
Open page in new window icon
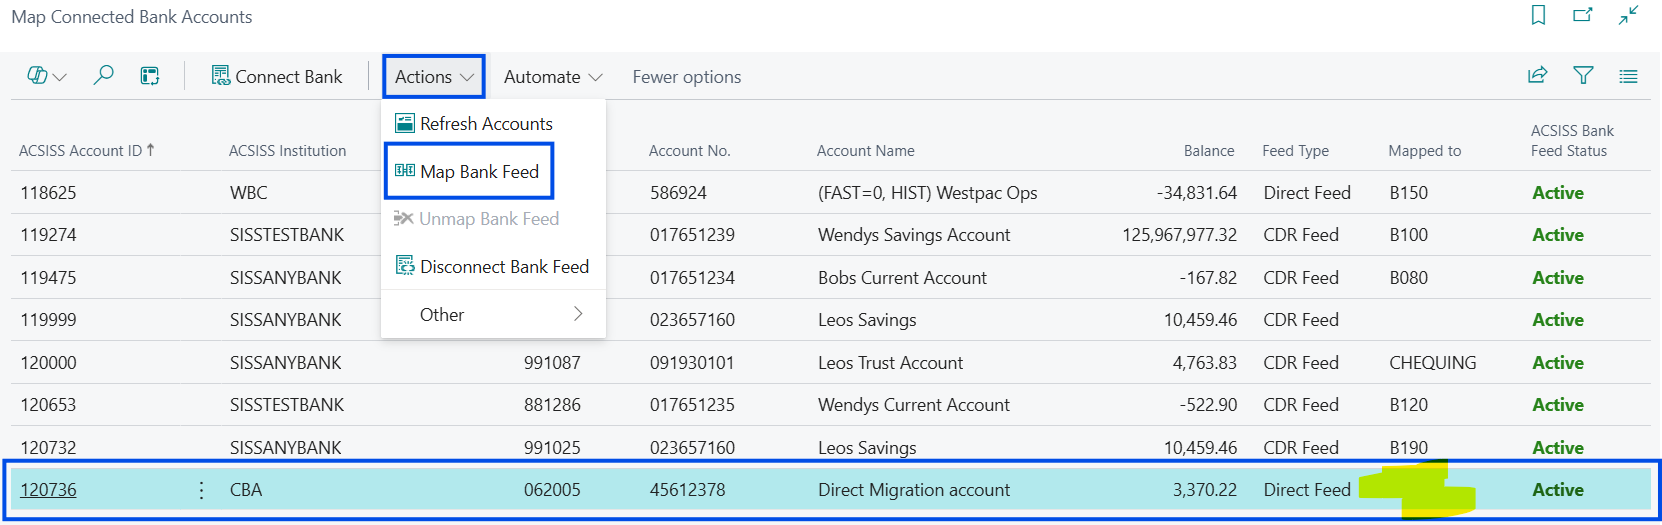[1583, 15]
